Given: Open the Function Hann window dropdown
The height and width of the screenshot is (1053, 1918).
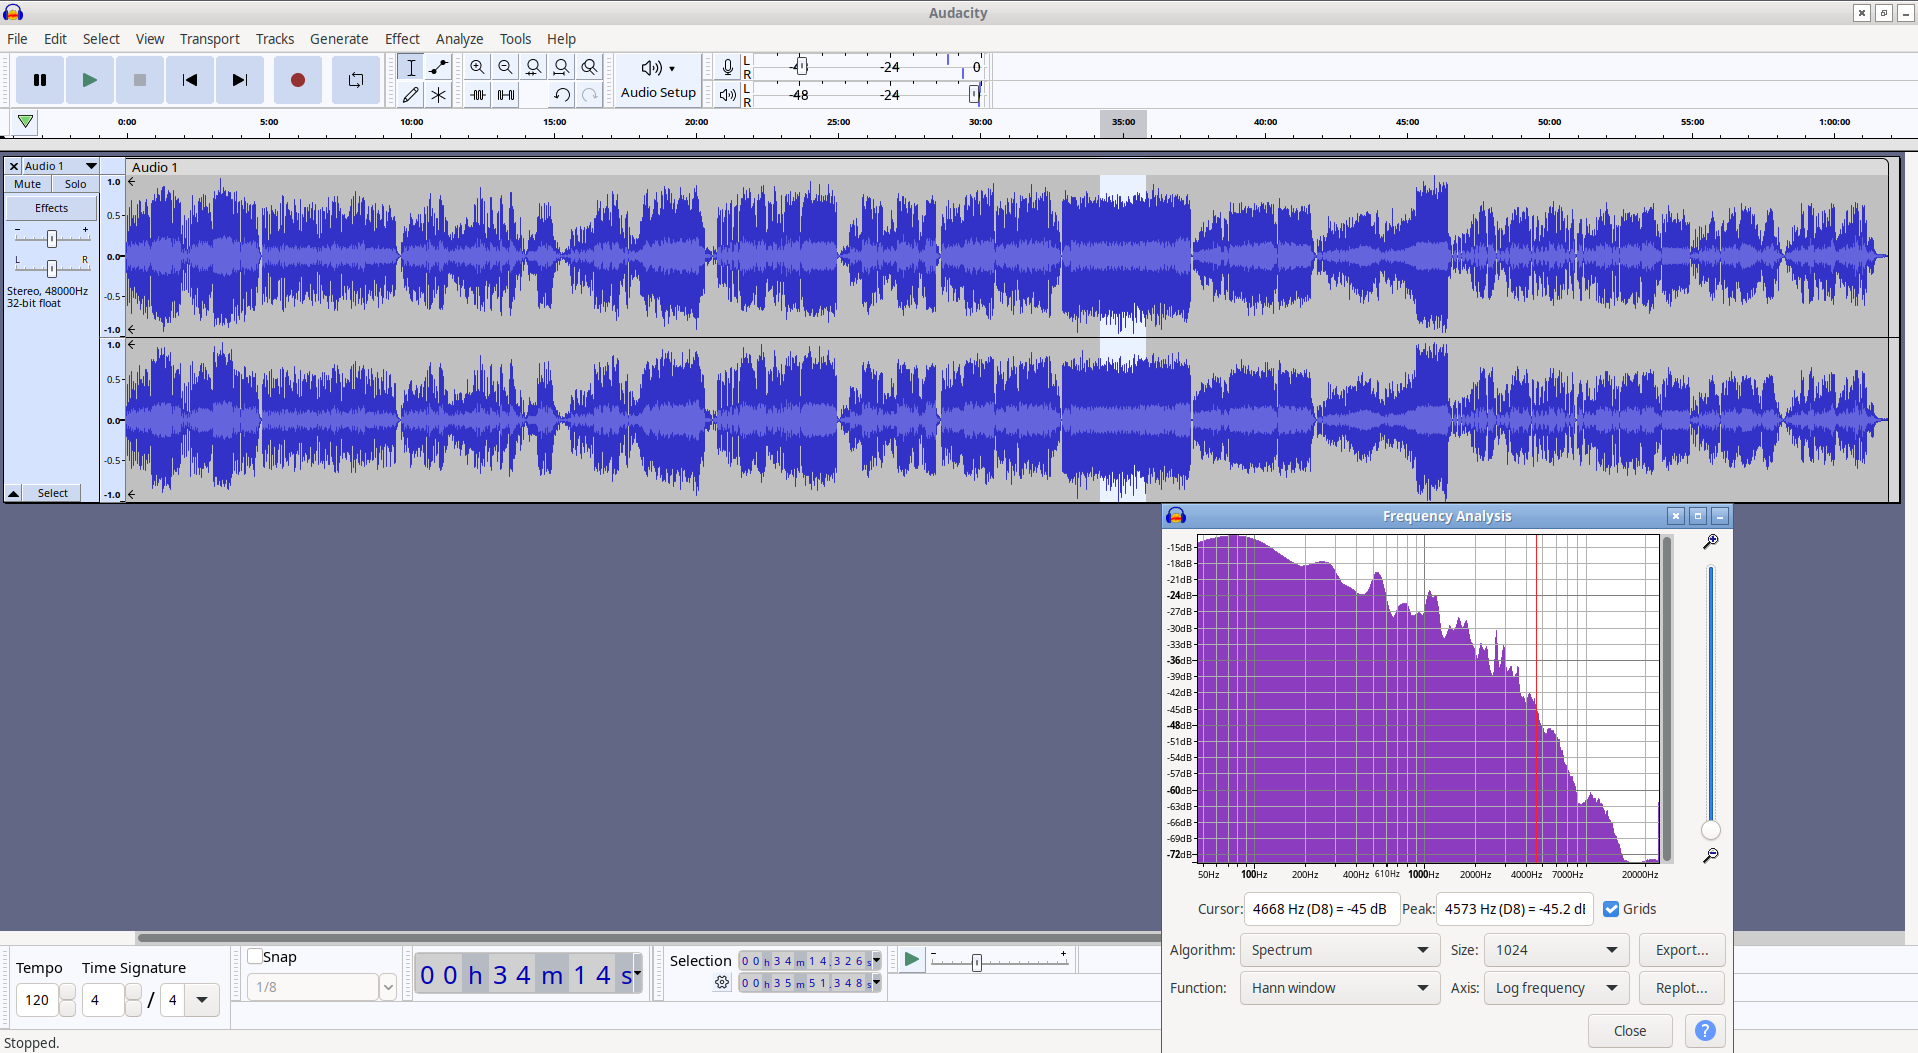Looking at the screenshot, I should point(1340,988).
